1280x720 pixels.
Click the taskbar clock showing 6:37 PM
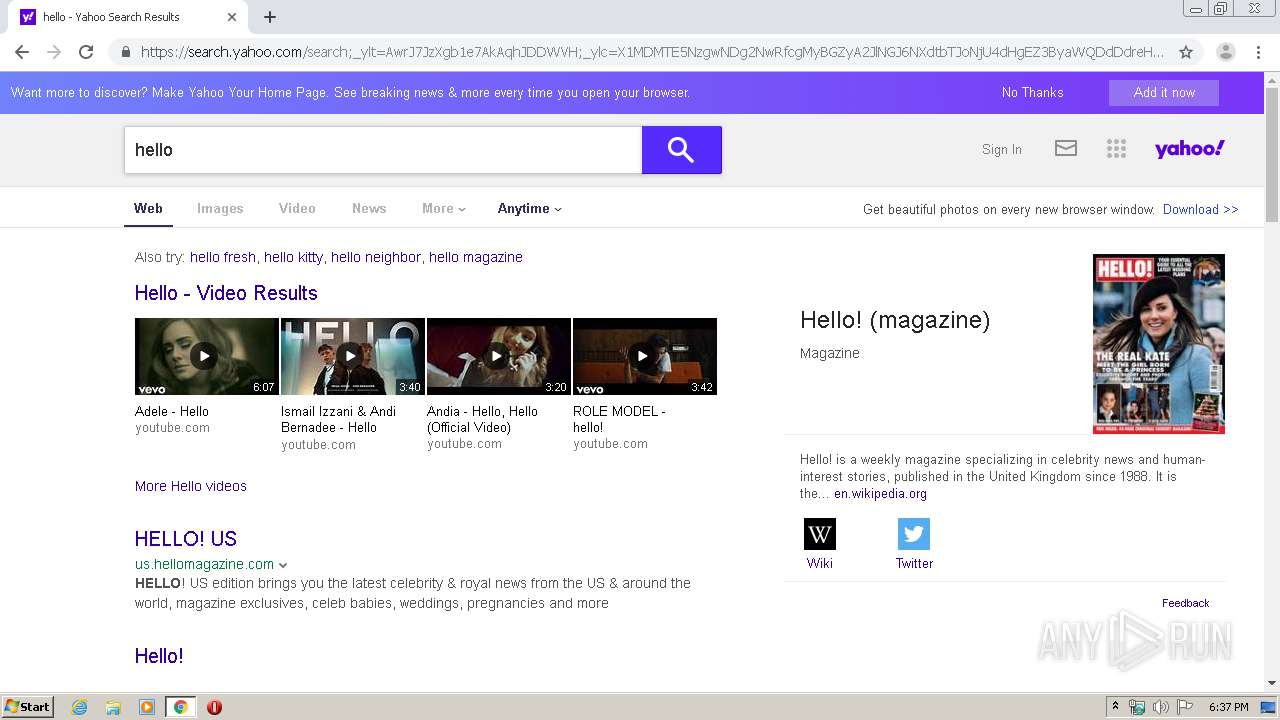1228,707
